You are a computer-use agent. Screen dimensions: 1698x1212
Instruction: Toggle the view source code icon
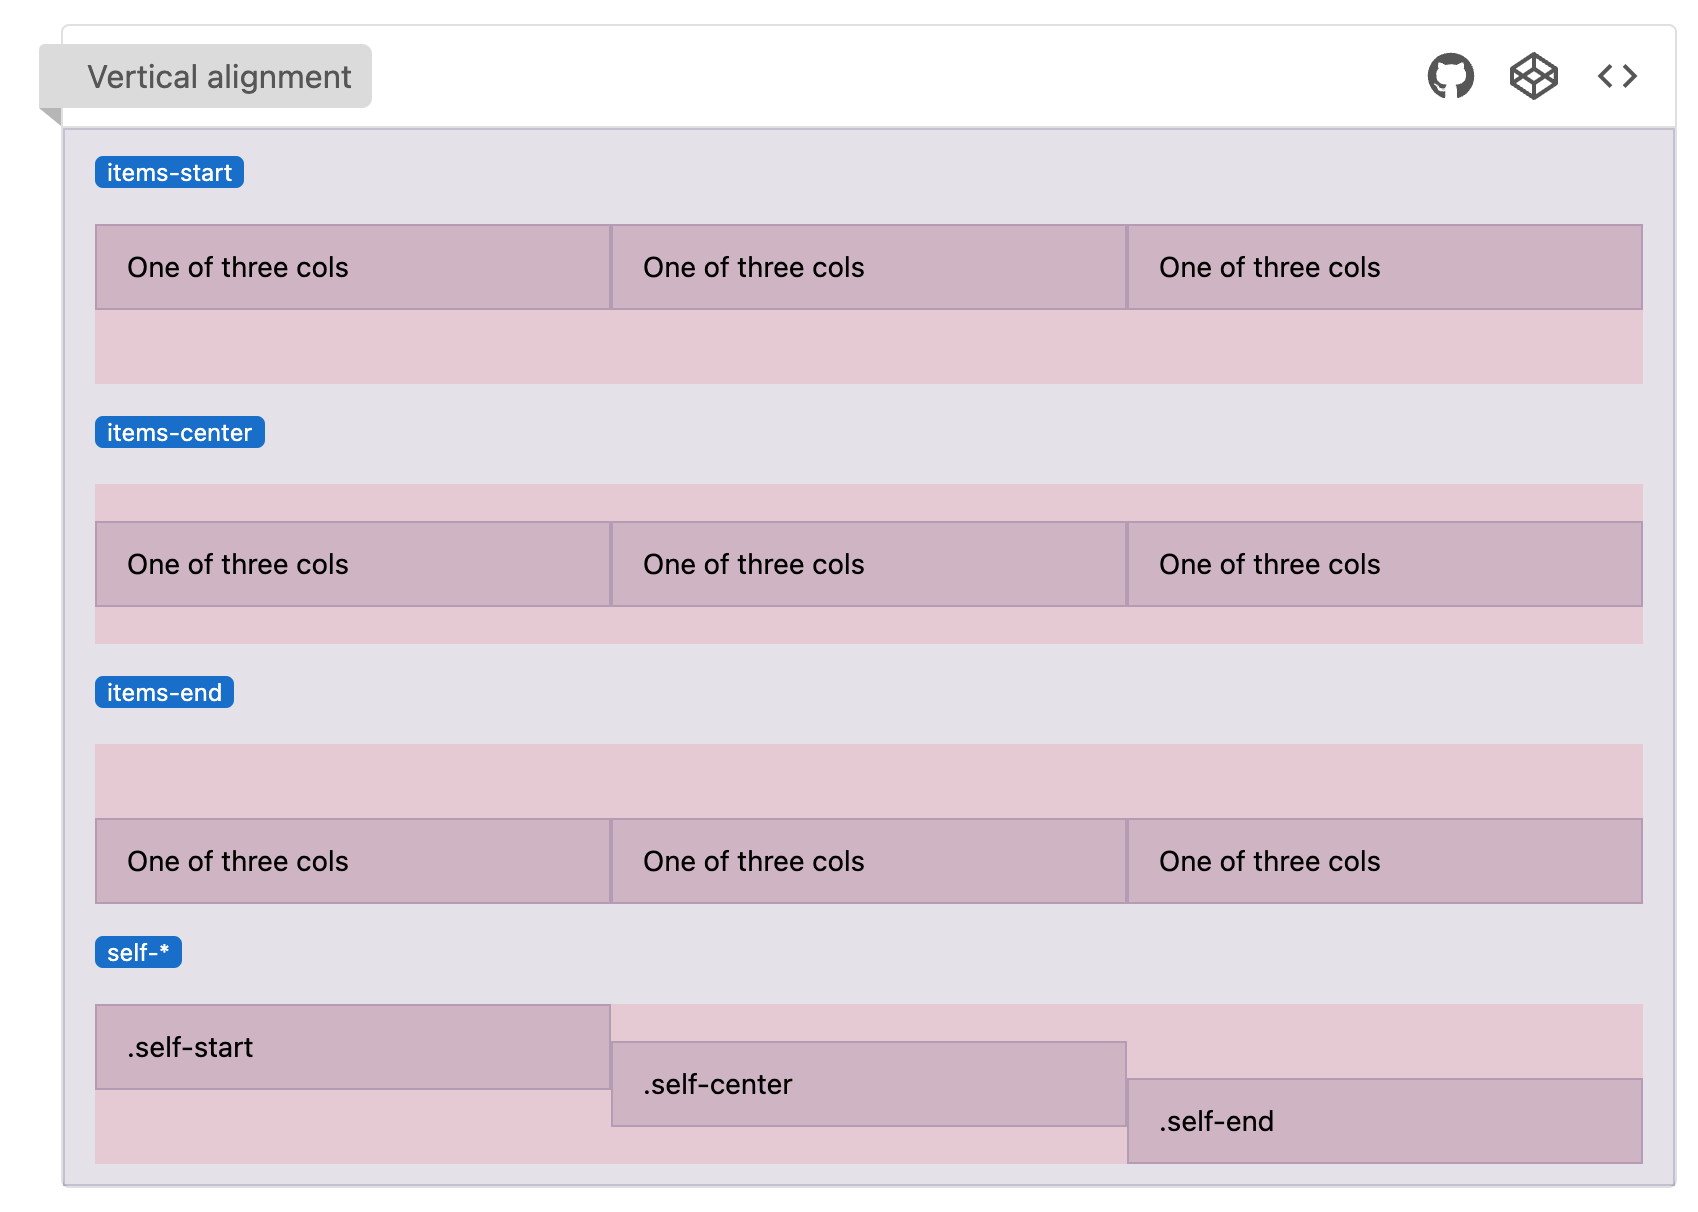coord(1617,76)
